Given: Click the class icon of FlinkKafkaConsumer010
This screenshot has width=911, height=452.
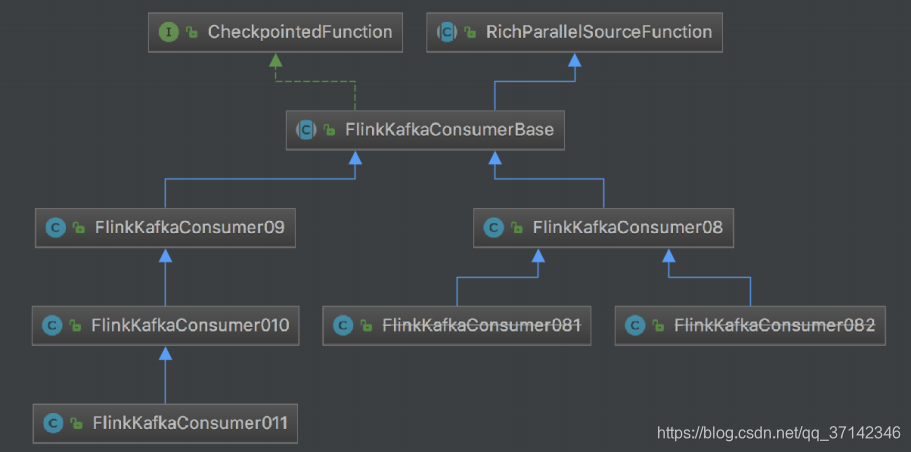Looking at the screenshot, I should pyautogui.click(x=52, y=326).
